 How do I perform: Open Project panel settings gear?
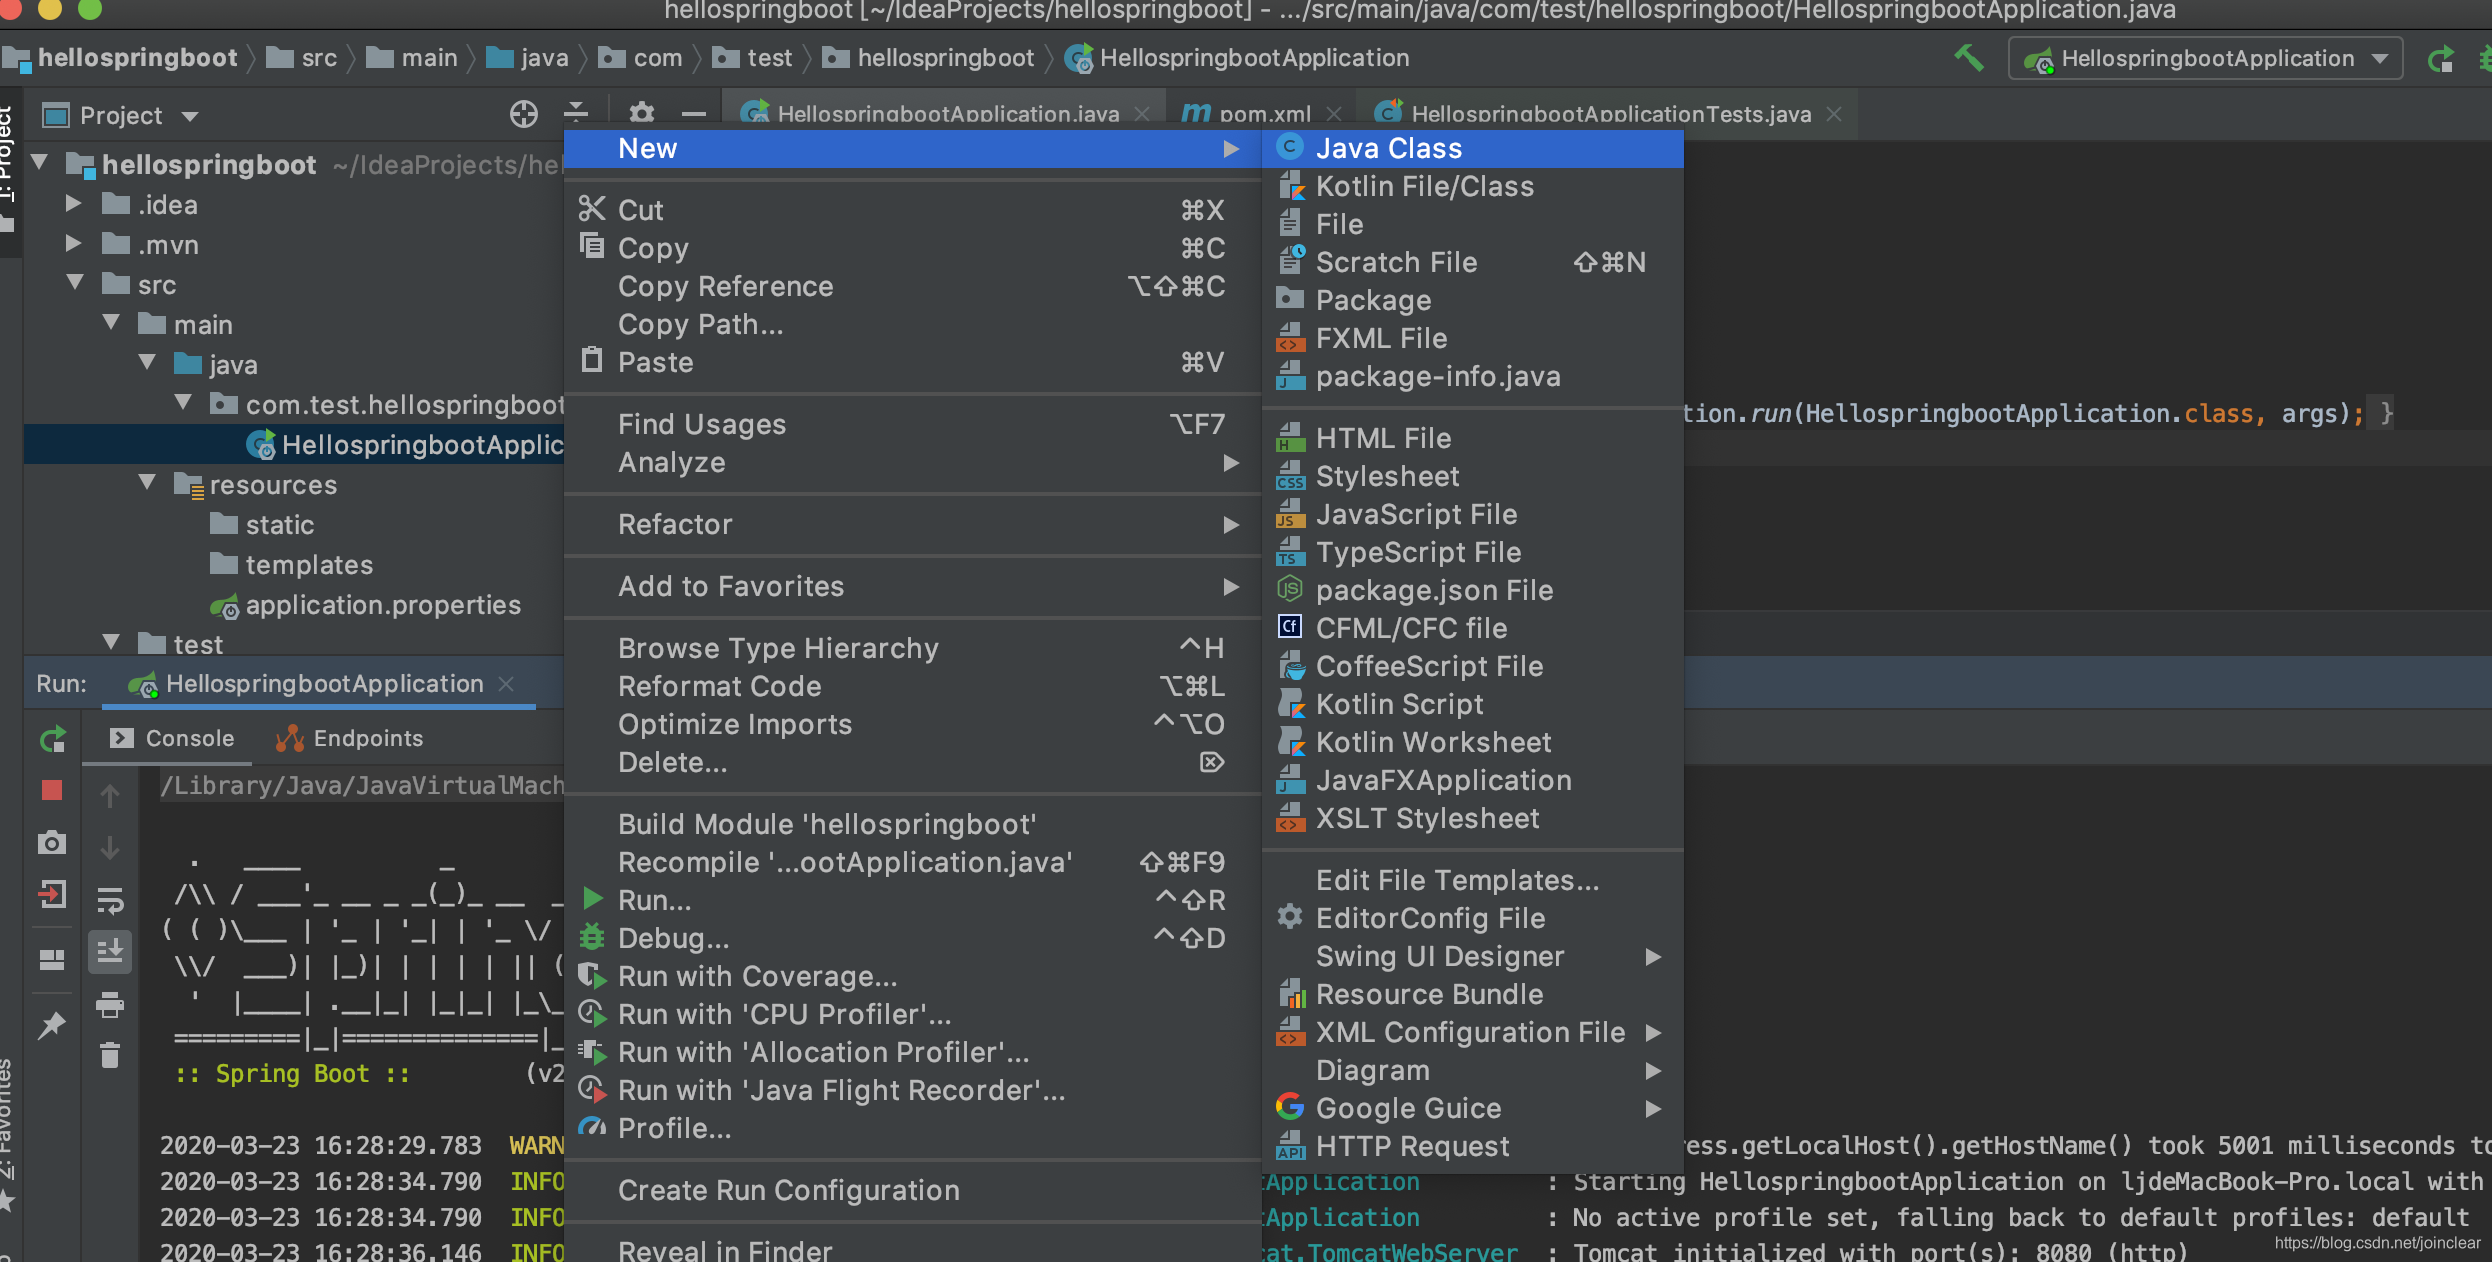tap(642, 114)
